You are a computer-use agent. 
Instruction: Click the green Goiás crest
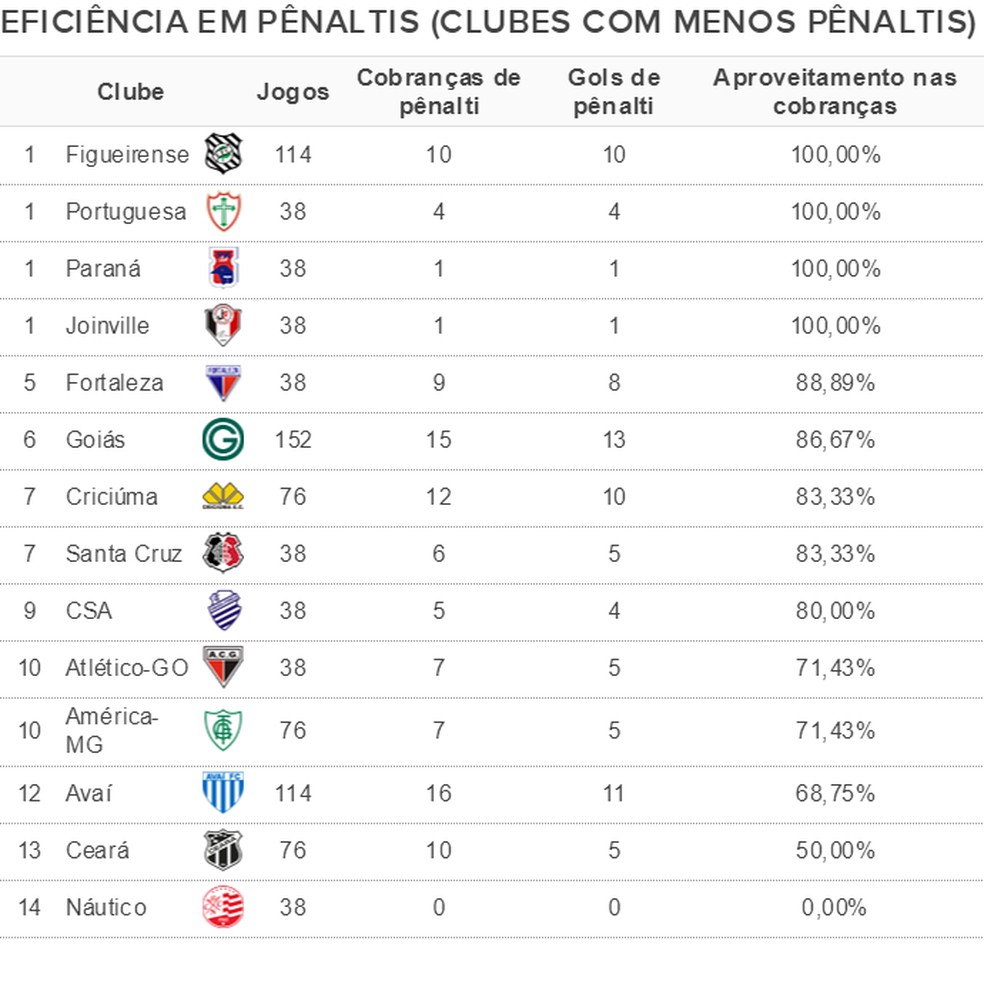pos(223,439)
